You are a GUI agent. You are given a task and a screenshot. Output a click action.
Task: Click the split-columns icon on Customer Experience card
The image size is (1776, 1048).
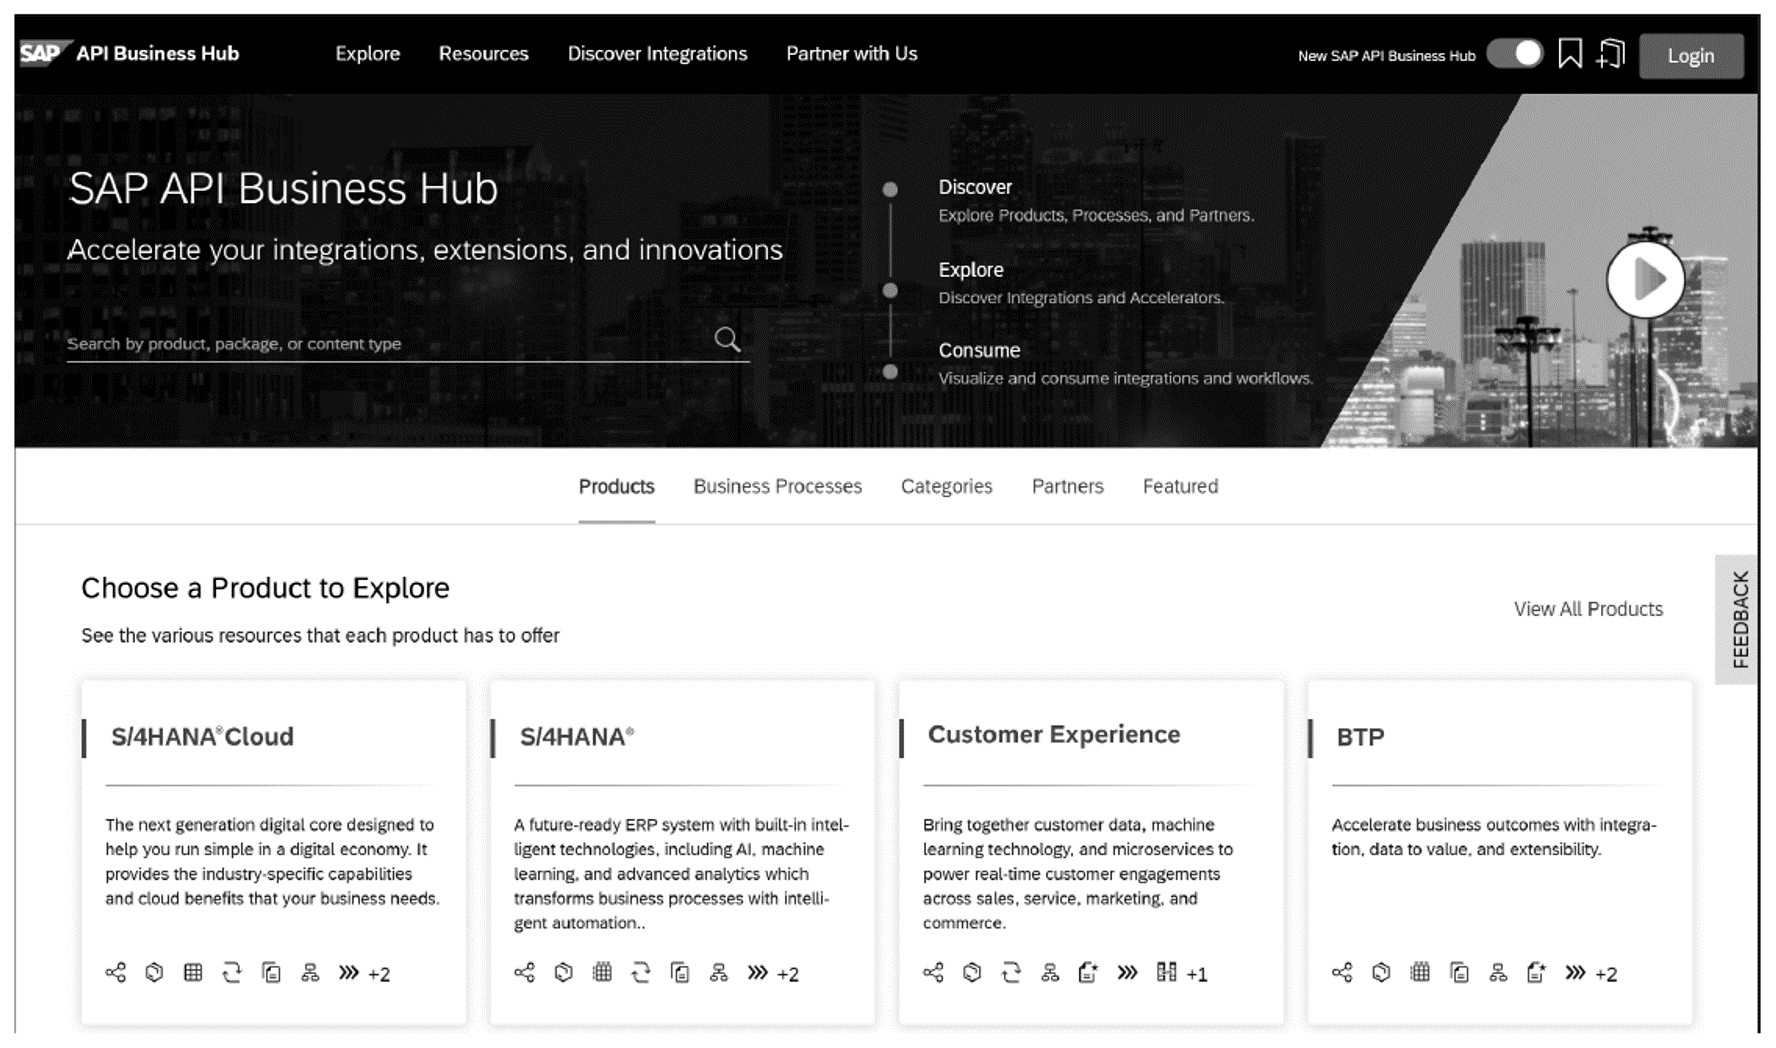point(1166,972)
